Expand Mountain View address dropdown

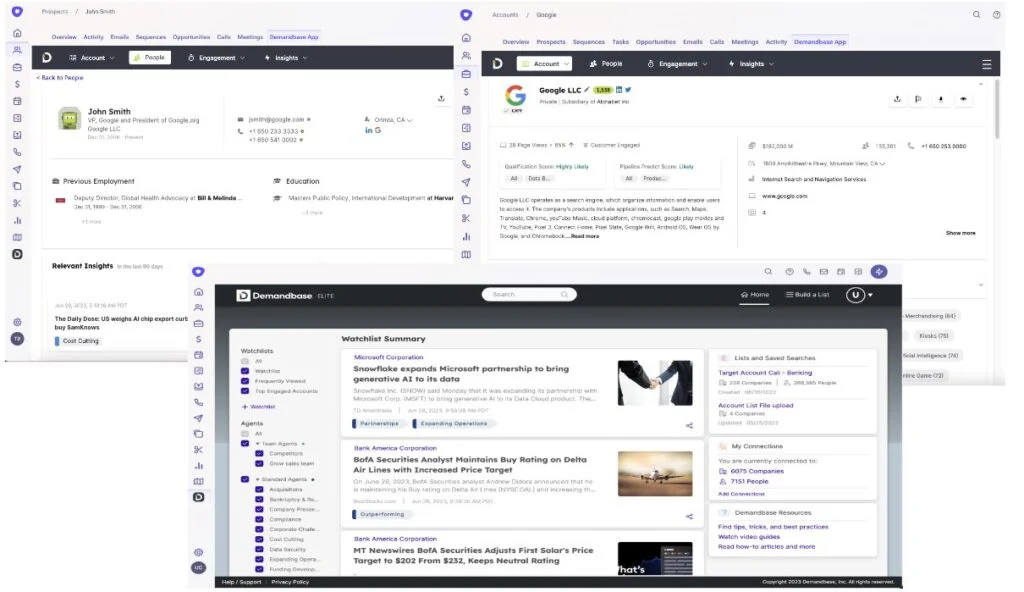pyautogui.click(x=882, y=163)
